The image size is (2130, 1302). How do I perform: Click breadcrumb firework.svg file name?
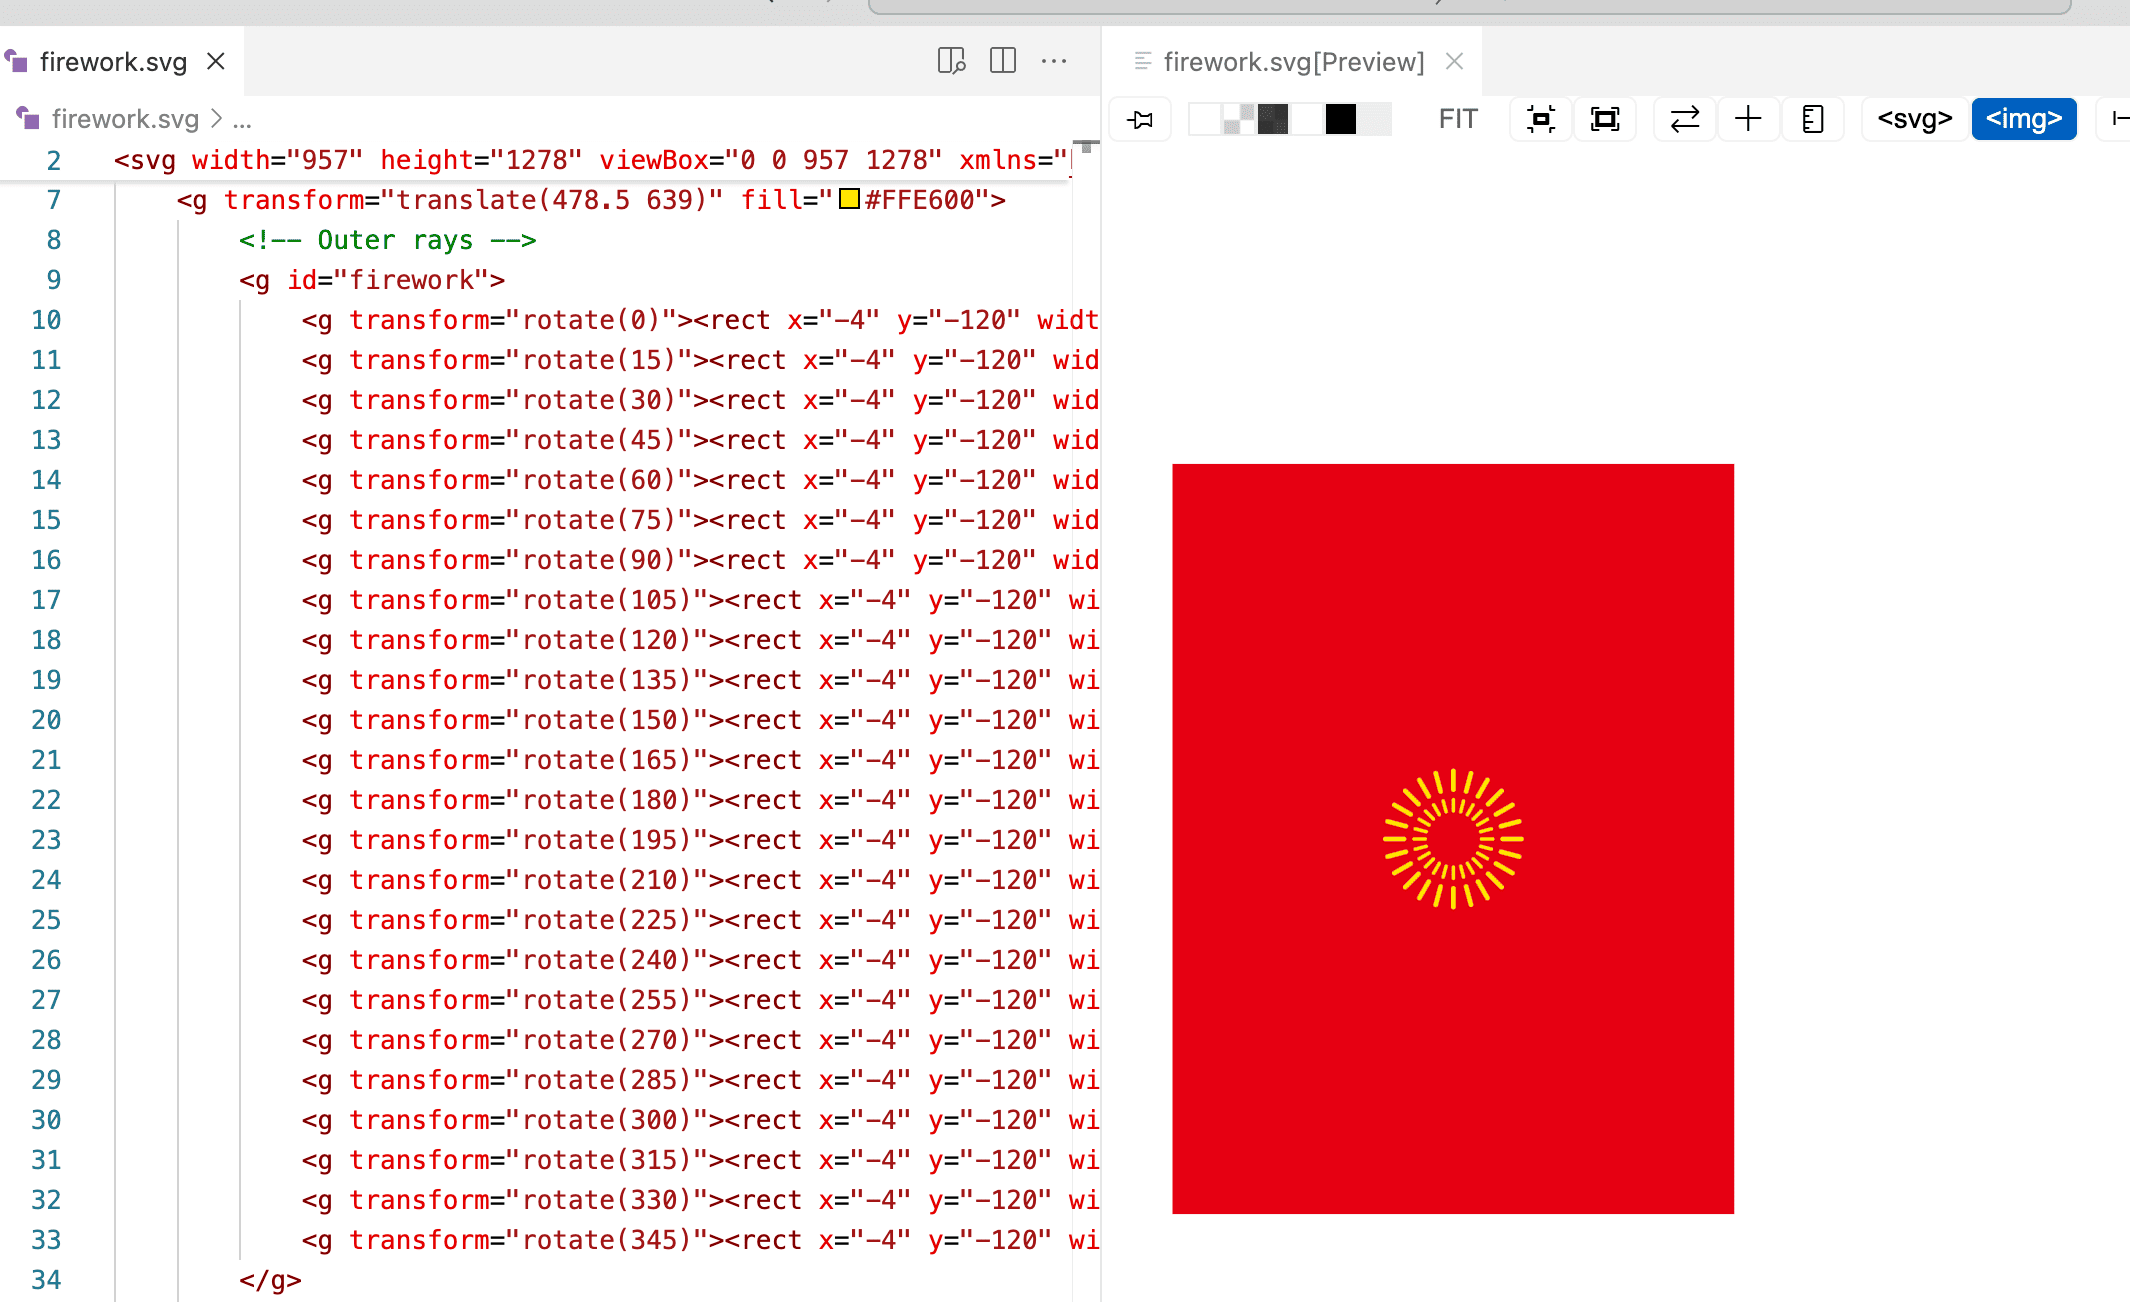125,119
